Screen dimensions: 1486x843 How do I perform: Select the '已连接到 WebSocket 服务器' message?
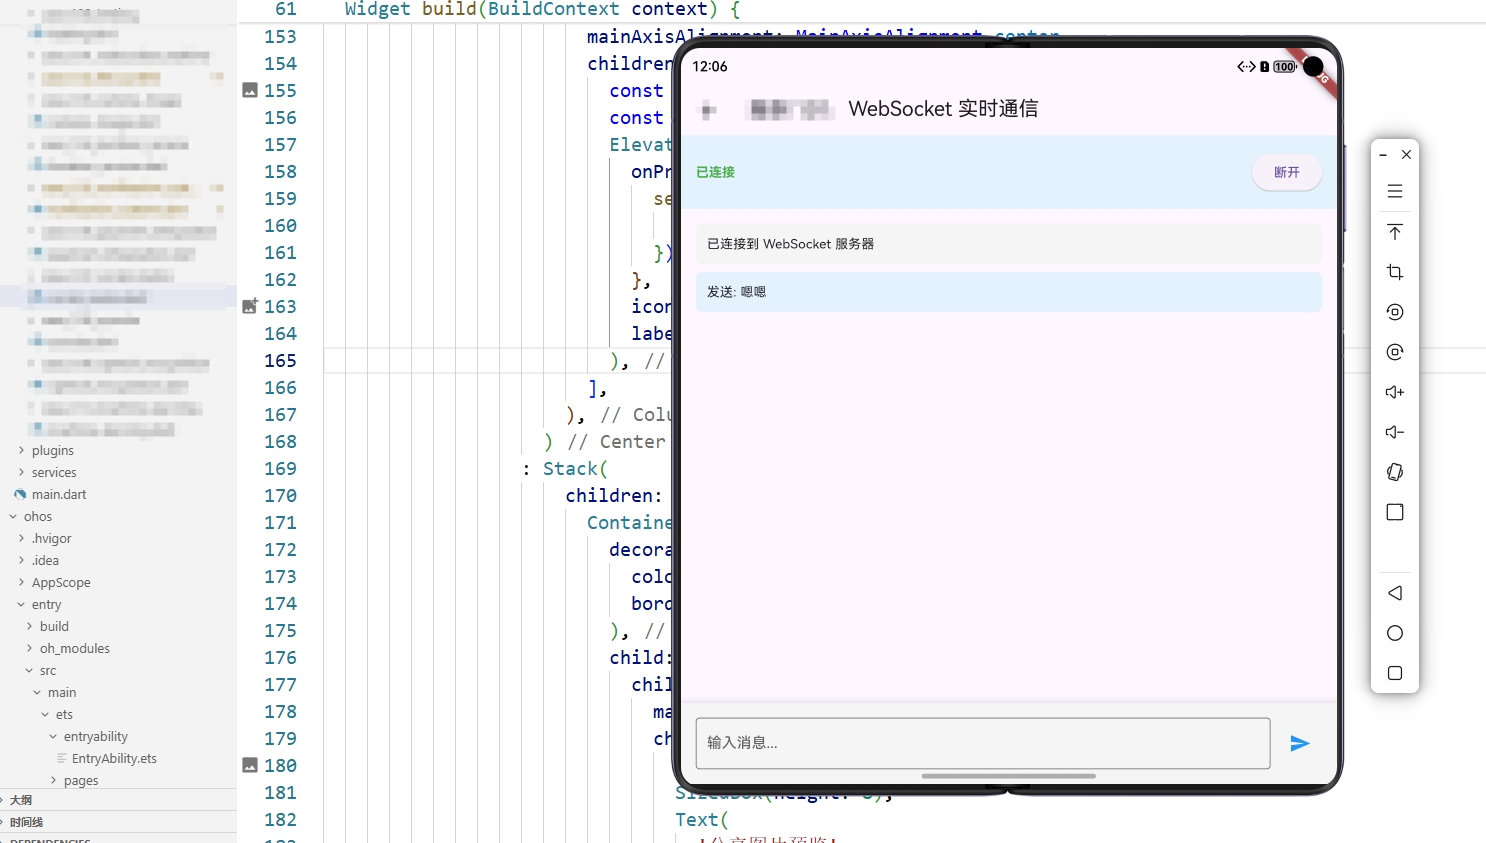click(1008, 244)
